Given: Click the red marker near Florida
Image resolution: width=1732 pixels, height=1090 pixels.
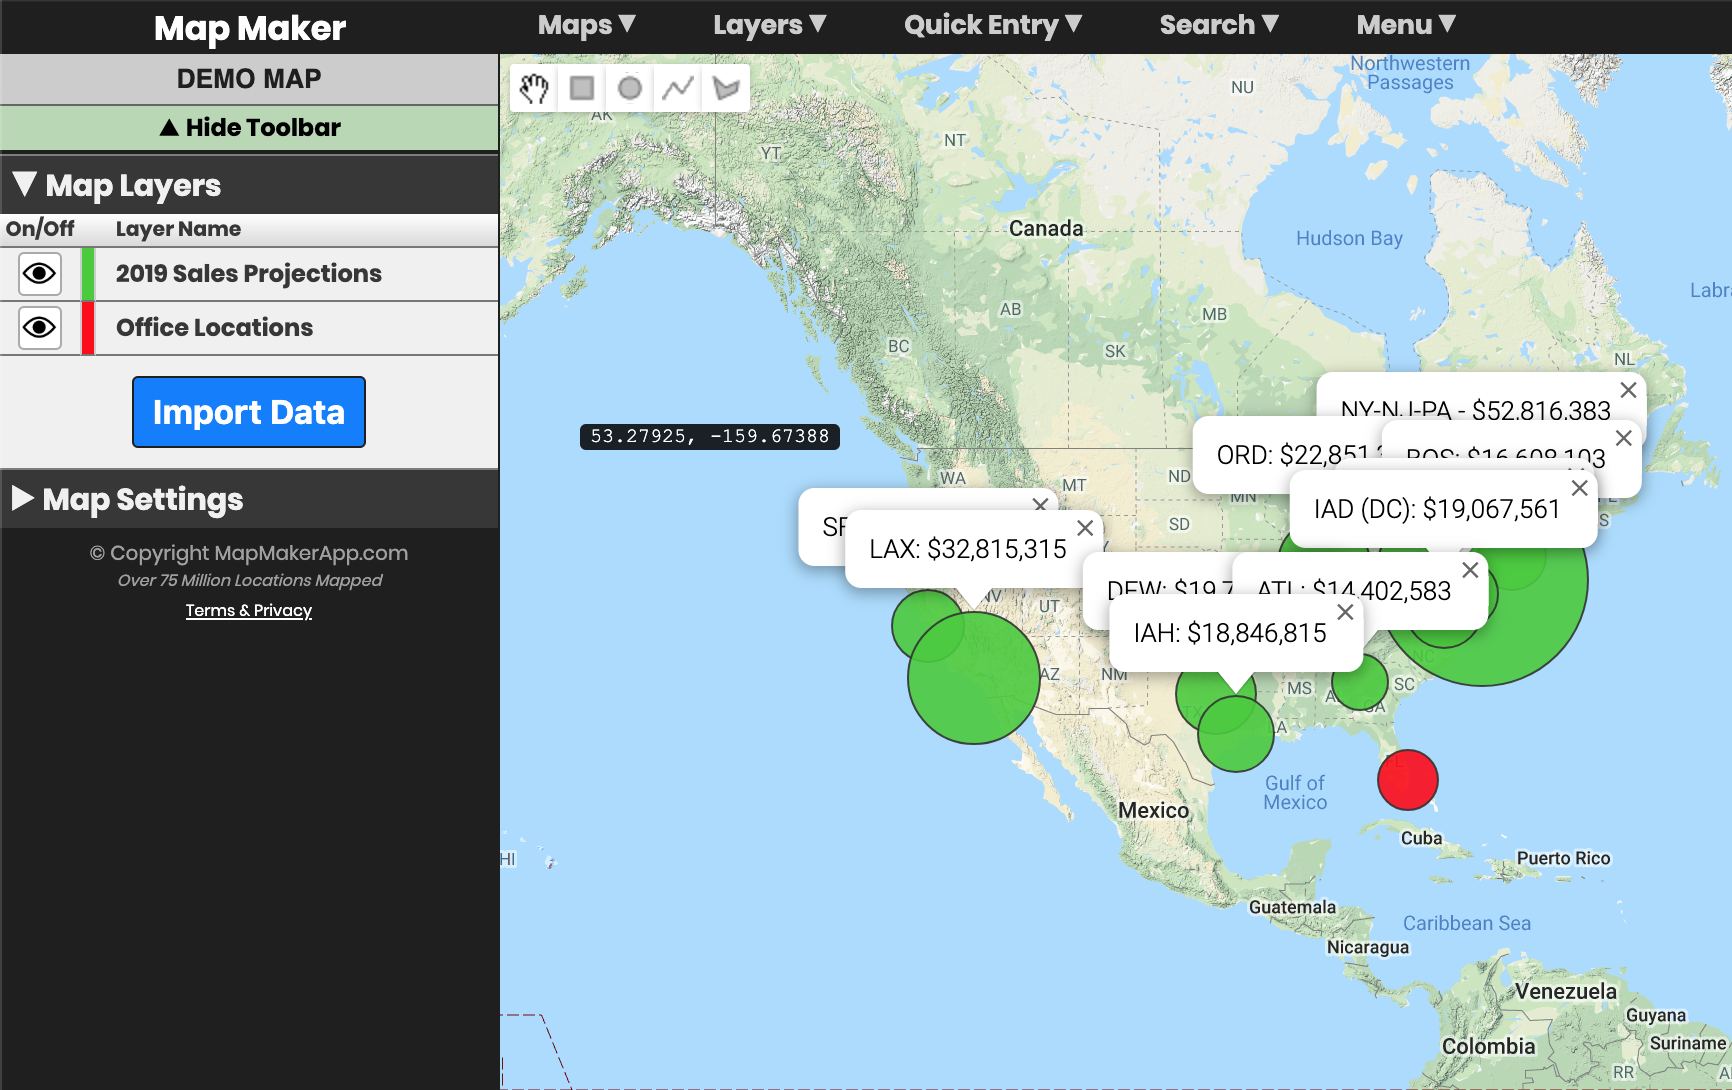Looking at the screenshot, I should (1408, 781).
